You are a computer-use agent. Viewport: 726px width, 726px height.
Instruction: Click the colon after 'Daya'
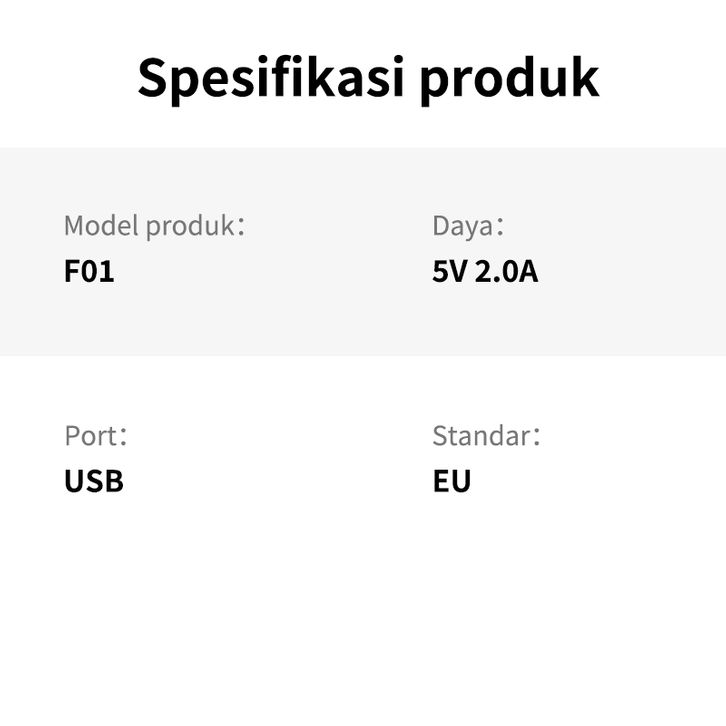tap(500, 228)
